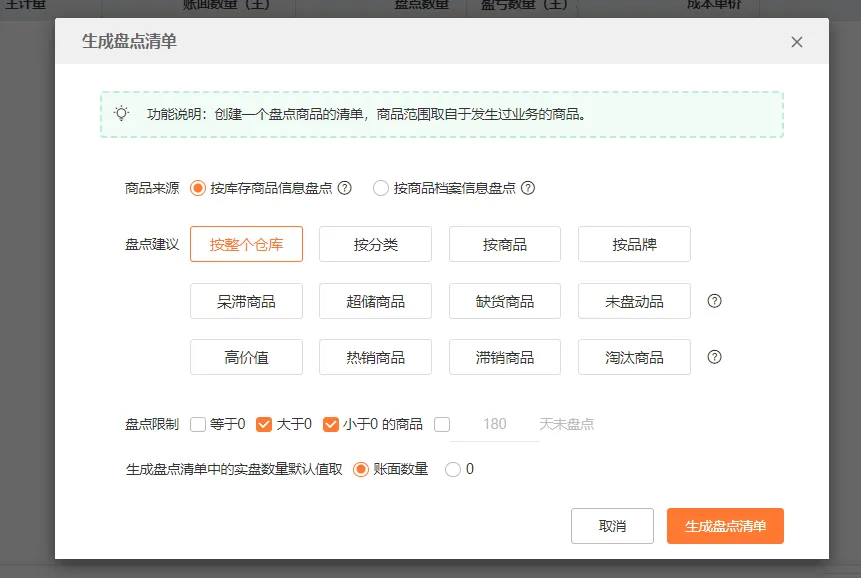This screenshot has height=578, width=861.
Task: Enable the 天未盘点 checkbox
Action: tap(442, 424)
